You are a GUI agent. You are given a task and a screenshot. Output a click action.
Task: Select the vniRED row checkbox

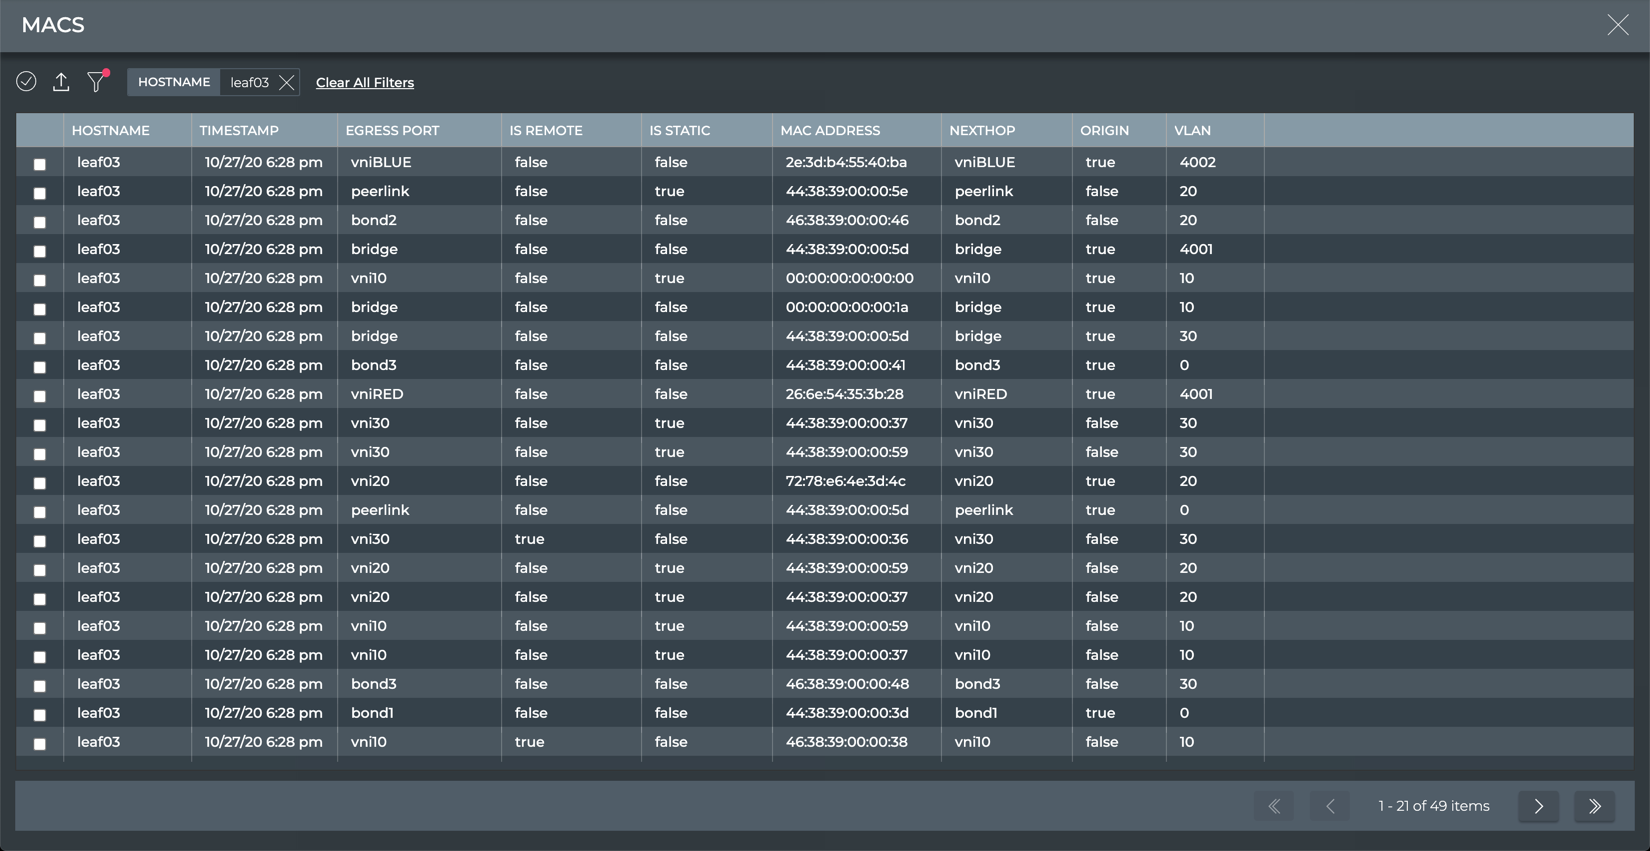(x=40, y=396)
